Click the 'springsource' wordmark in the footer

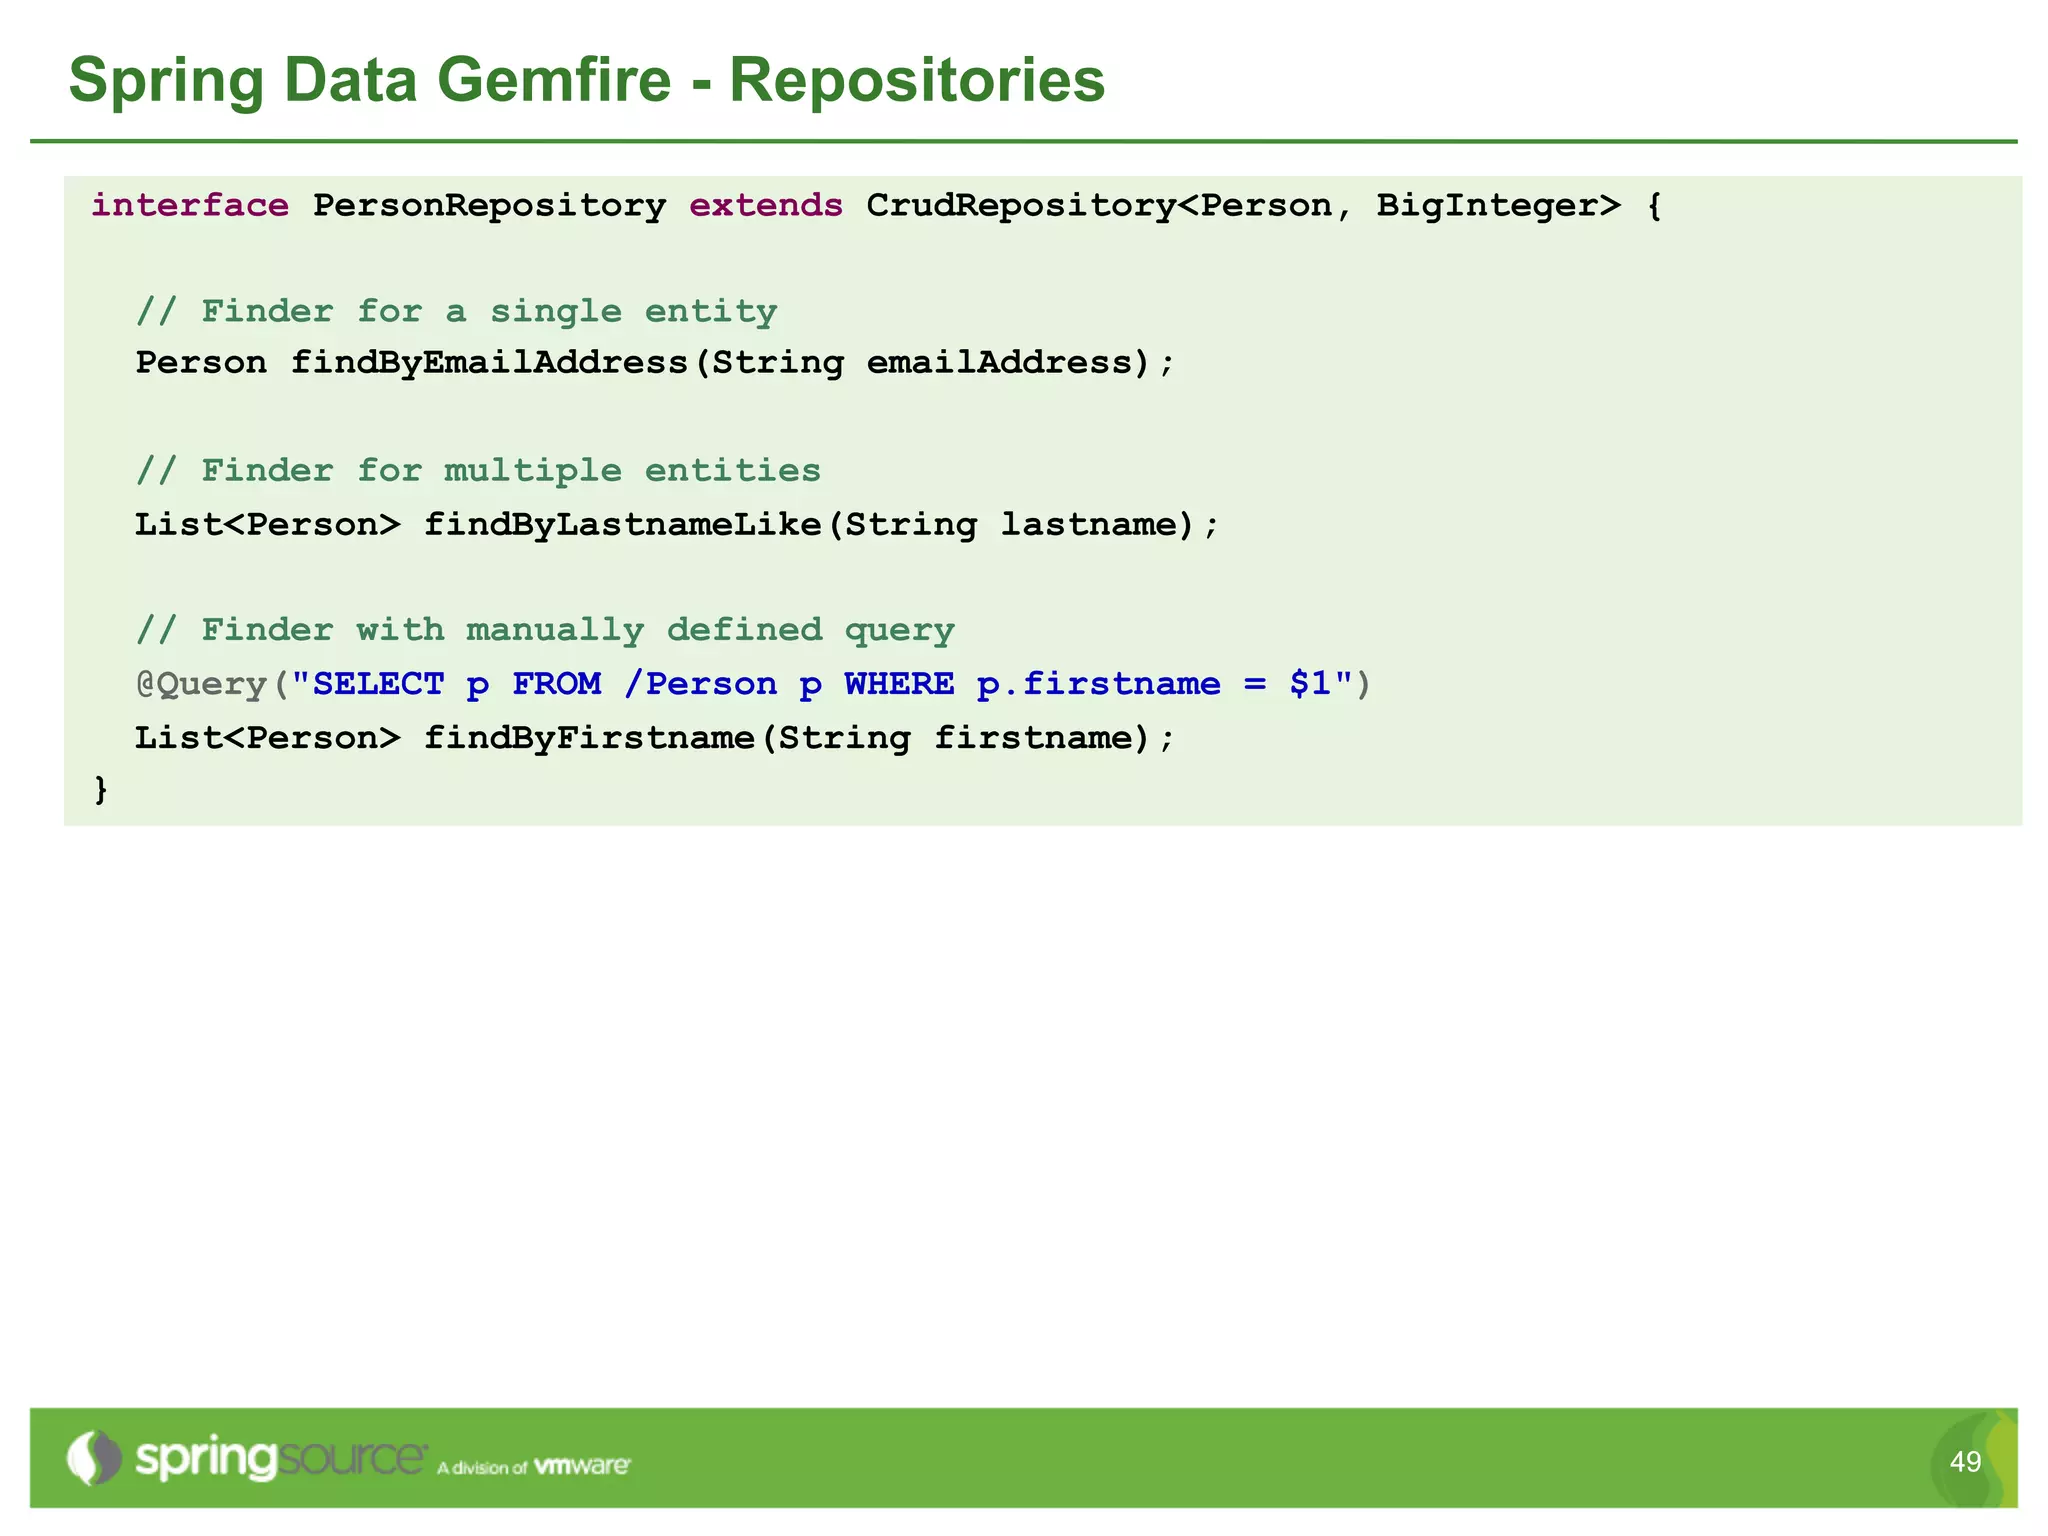[x=281, y=1460]
